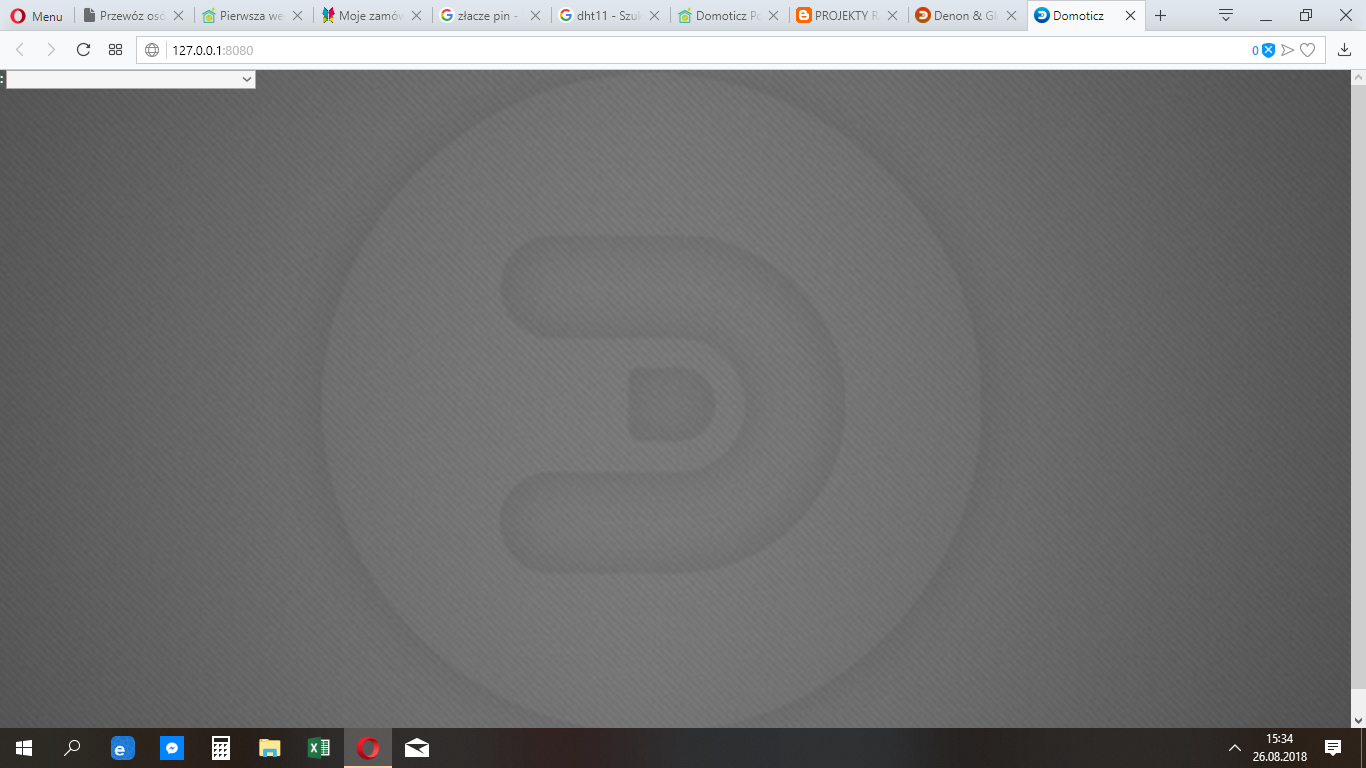Click the Opera taskbar icon

tap(368, 748)
